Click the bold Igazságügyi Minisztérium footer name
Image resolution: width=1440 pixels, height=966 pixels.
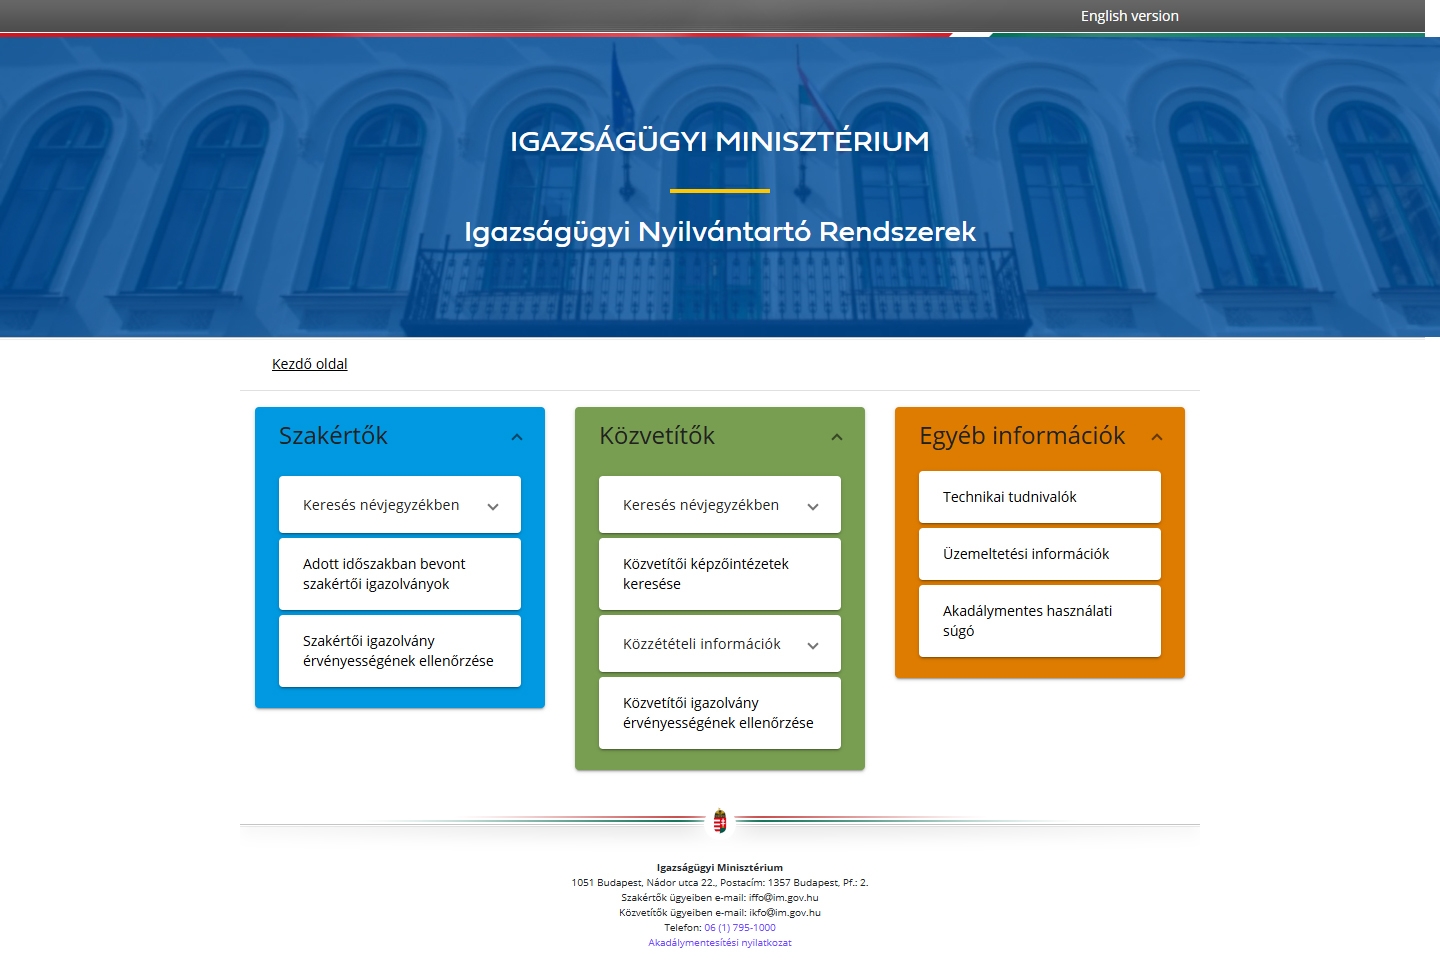pyautogui.click(x=720, y=868)
